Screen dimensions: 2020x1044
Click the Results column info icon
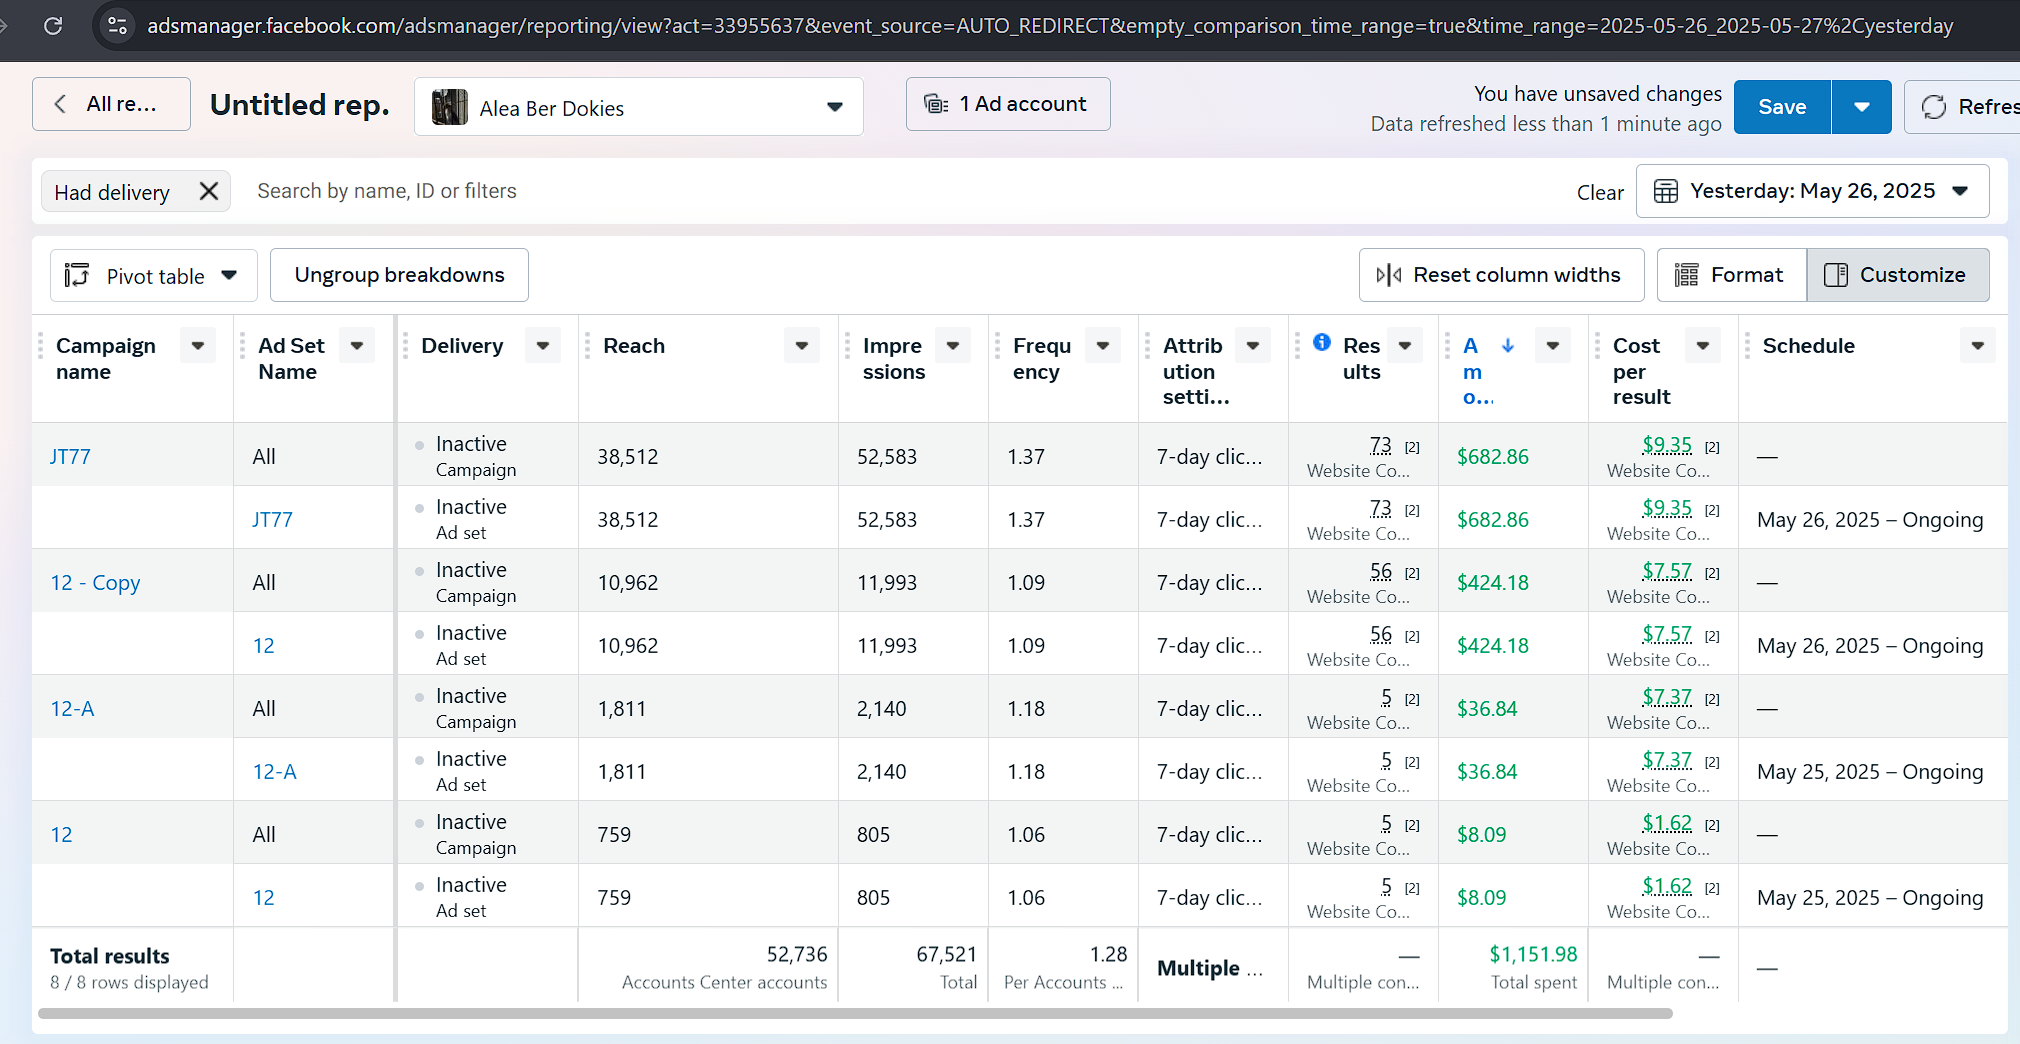pyautogui.click(x=1322, y=342)
